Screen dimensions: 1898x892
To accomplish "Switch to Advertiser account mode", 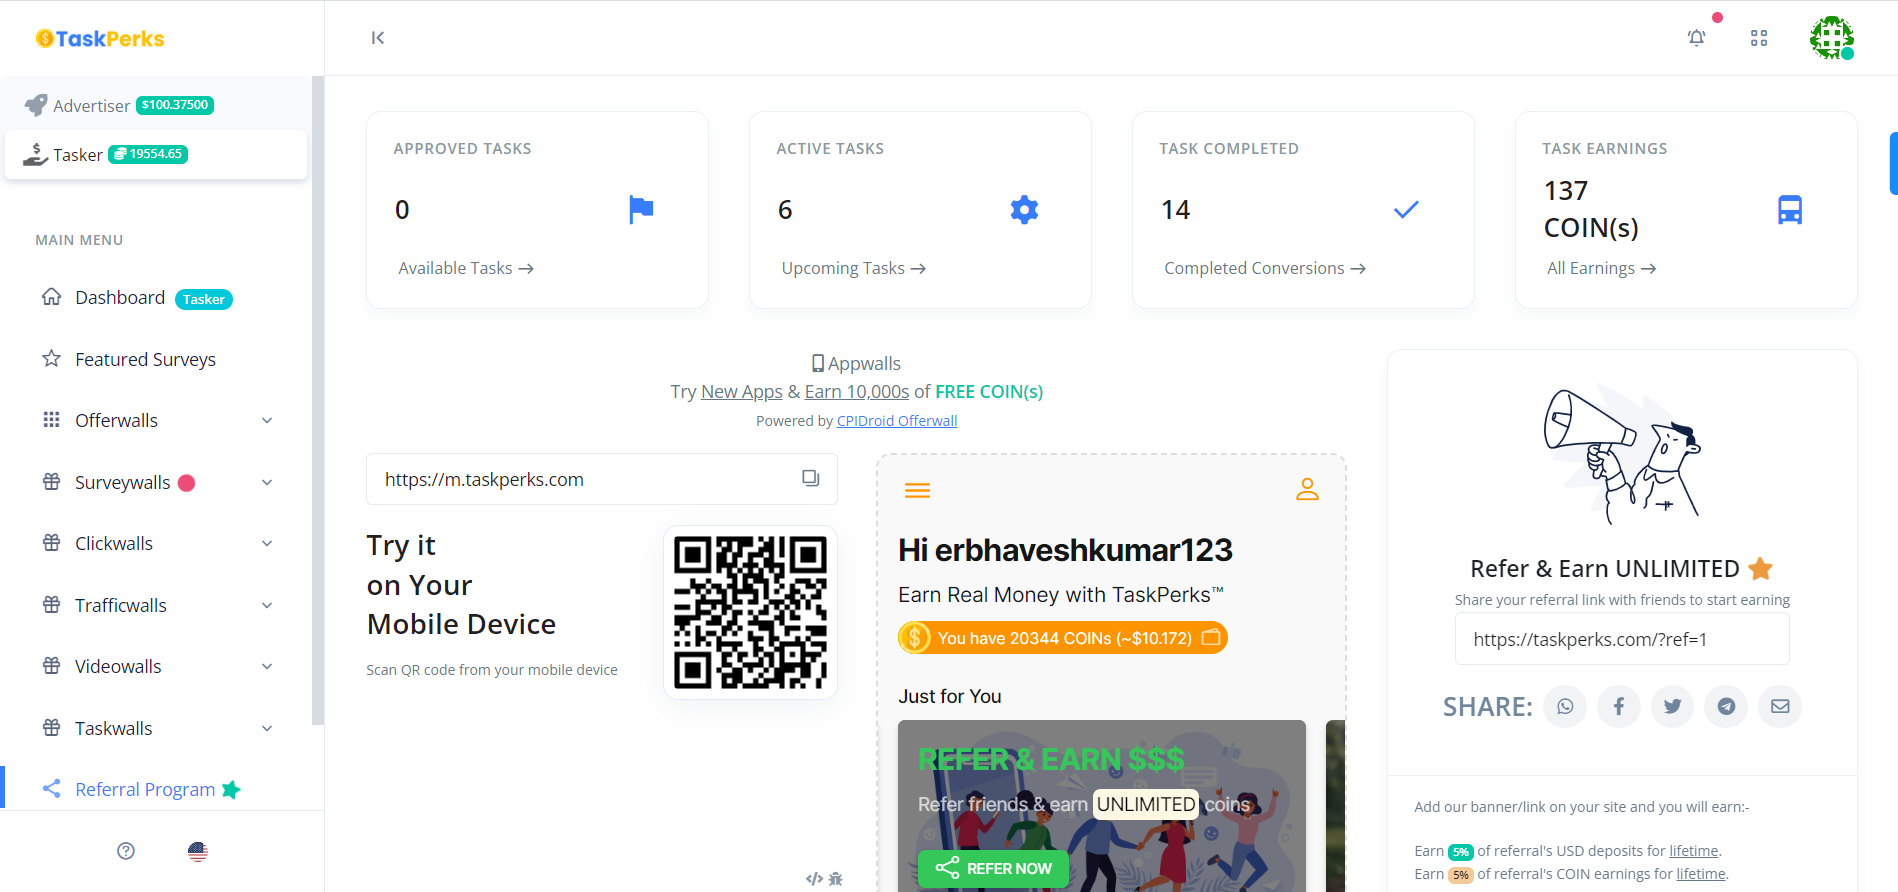I will click(156, 105).
